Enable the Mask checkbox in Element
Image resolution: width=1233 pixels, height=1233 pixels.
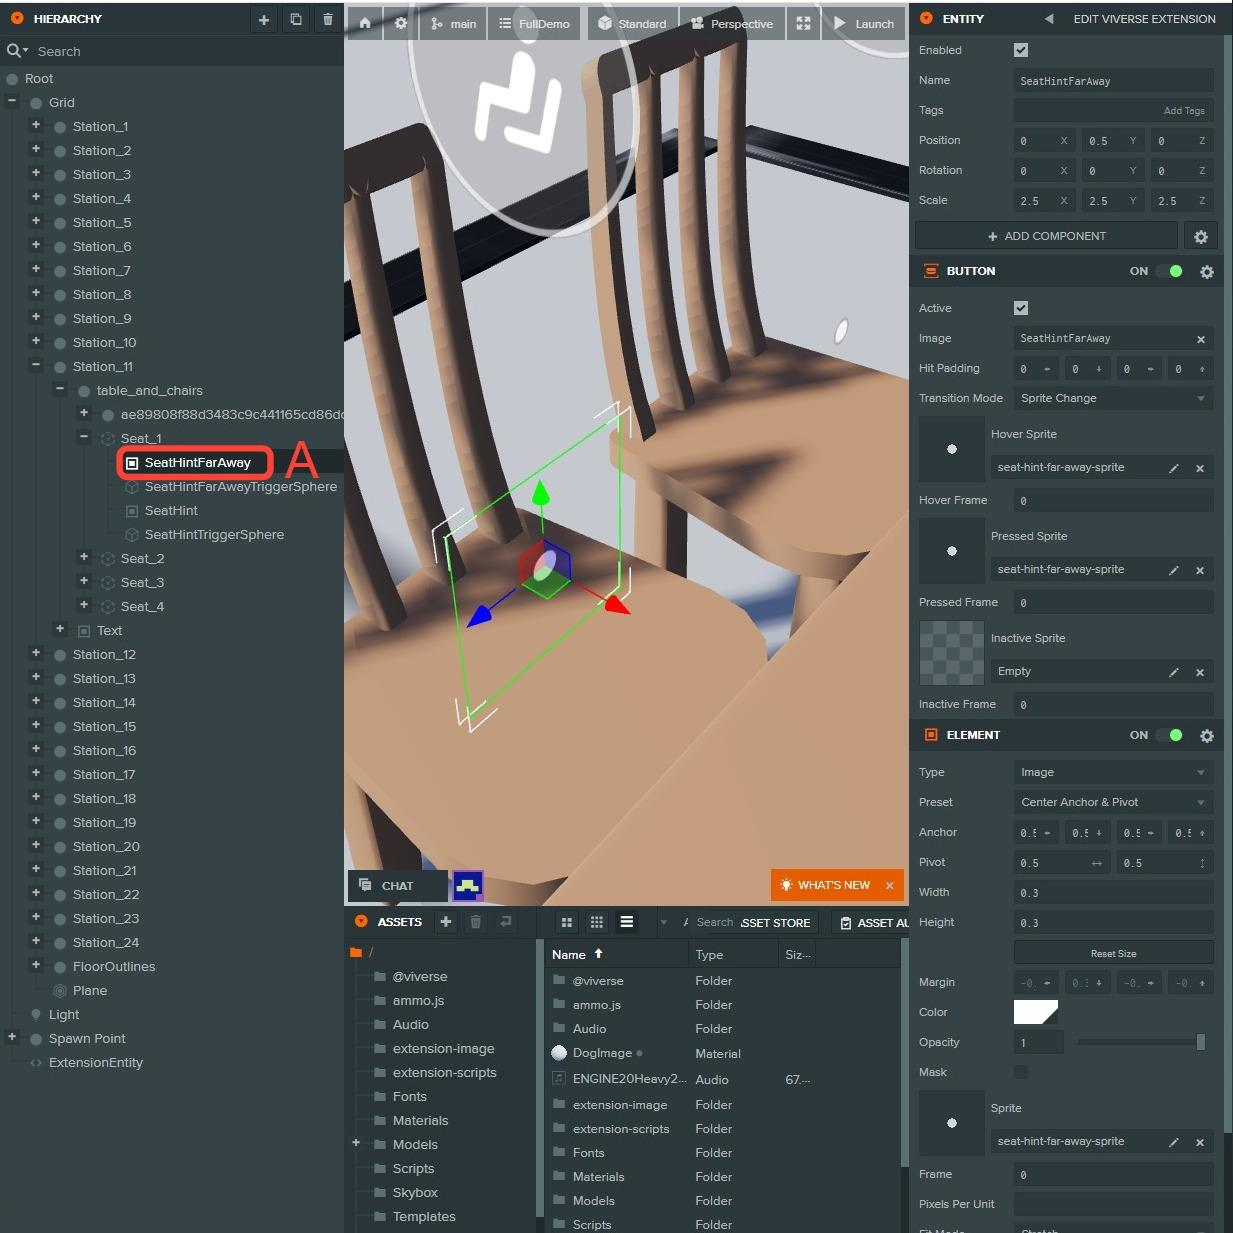[1021, 1072]
